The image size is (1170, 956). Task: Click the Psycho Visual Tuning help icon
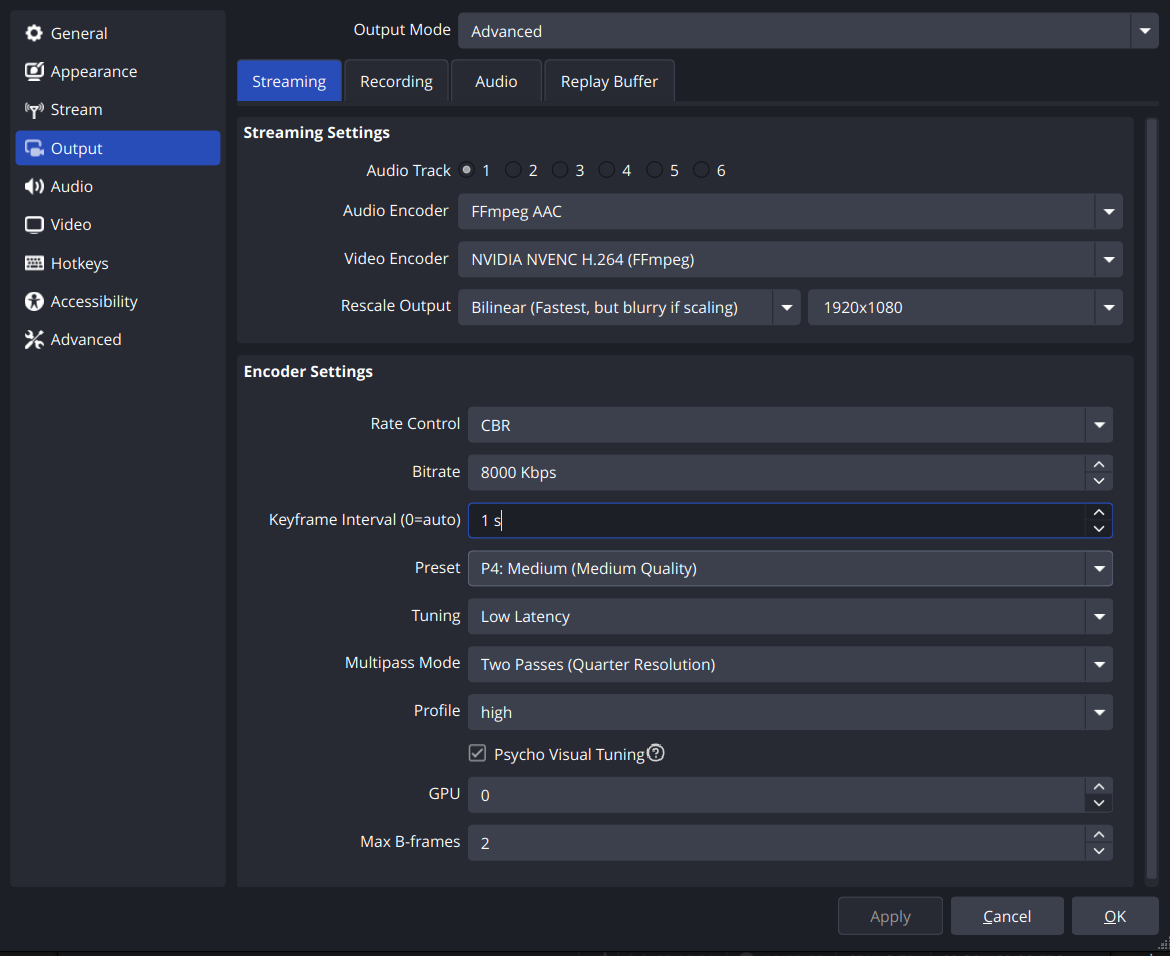(x=655, y=753)
